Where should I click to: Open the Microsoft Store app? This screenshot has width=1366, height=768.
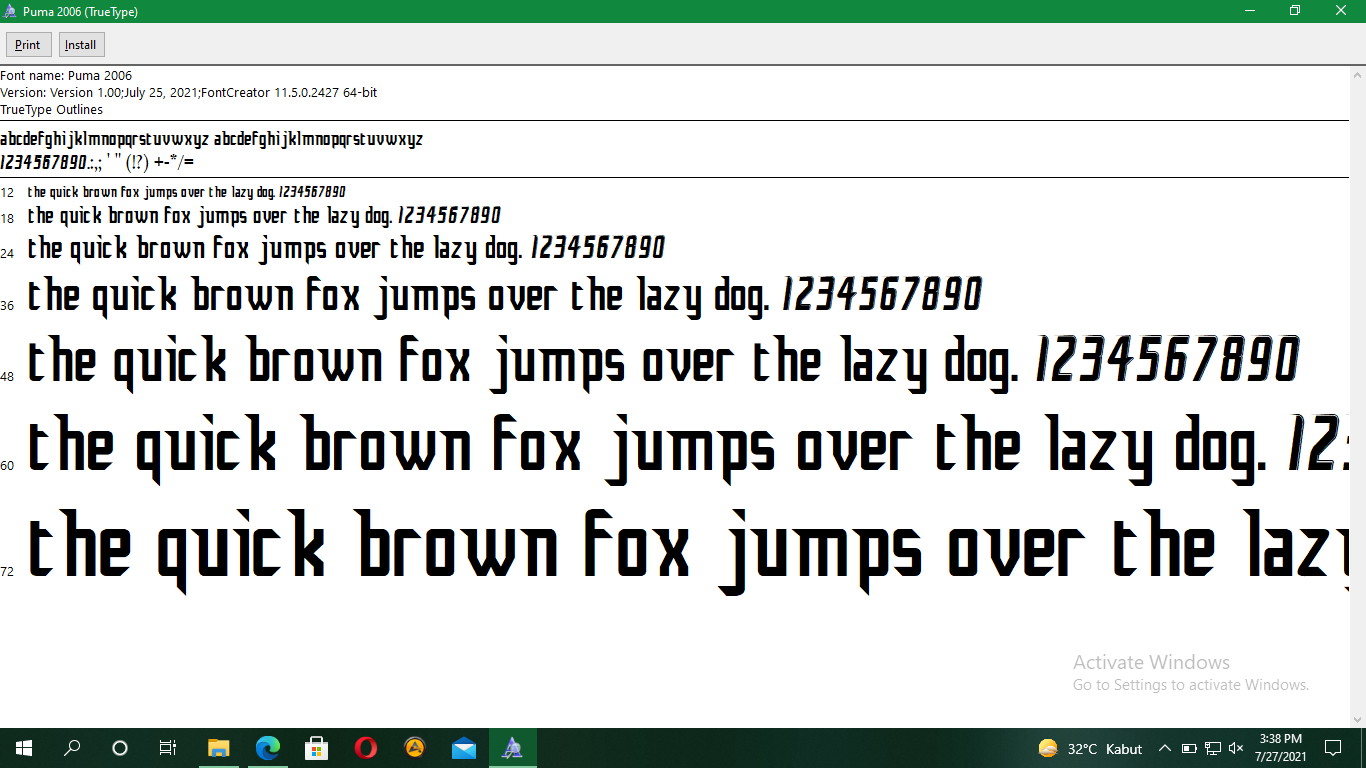click(x=316, y=747)
